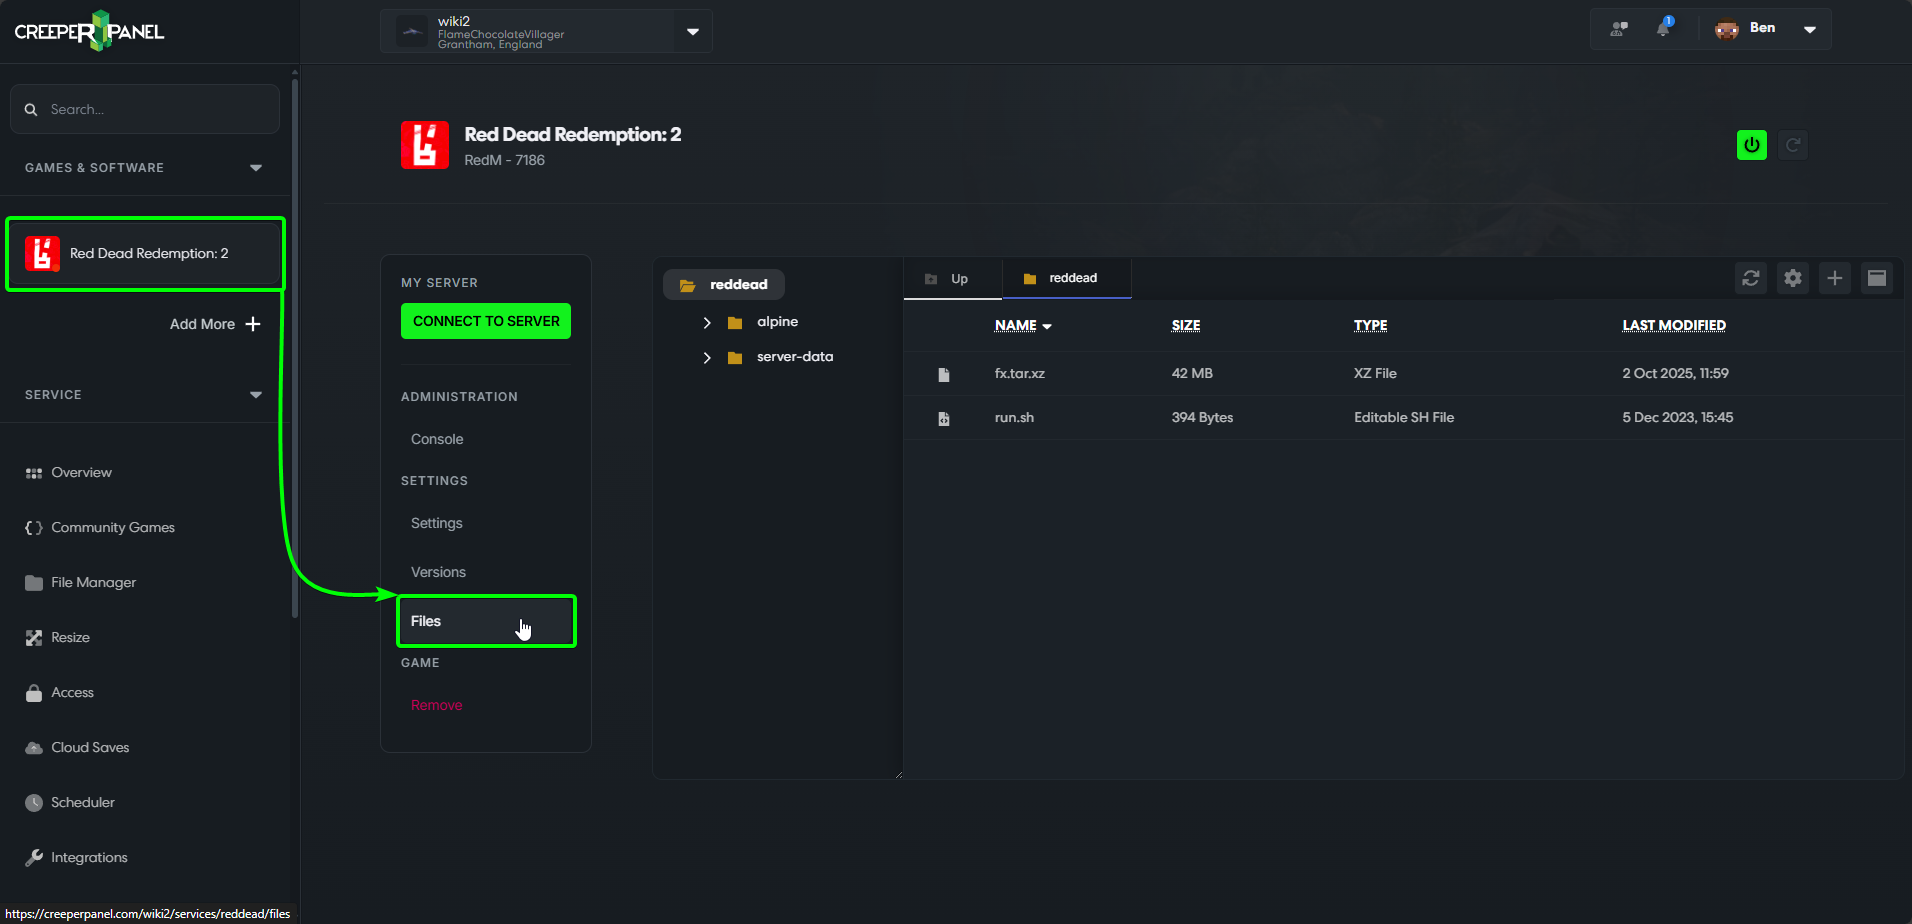The height and width of the screenshot is (924, 1912).
Task: Toggle the server power button
Action: [x=1751, y=144]
